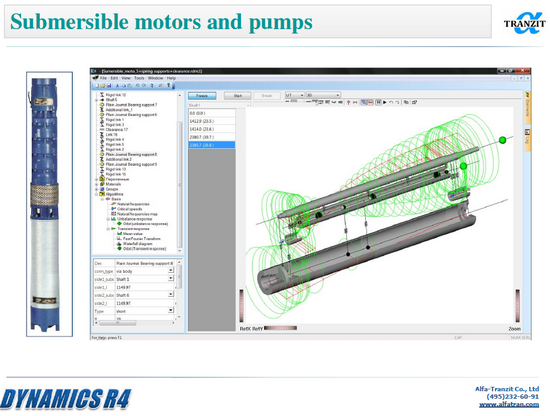Viewport: 550px width, 416px height.
Task: Click the pause playback icon
Action: click(x=378, y=102)
